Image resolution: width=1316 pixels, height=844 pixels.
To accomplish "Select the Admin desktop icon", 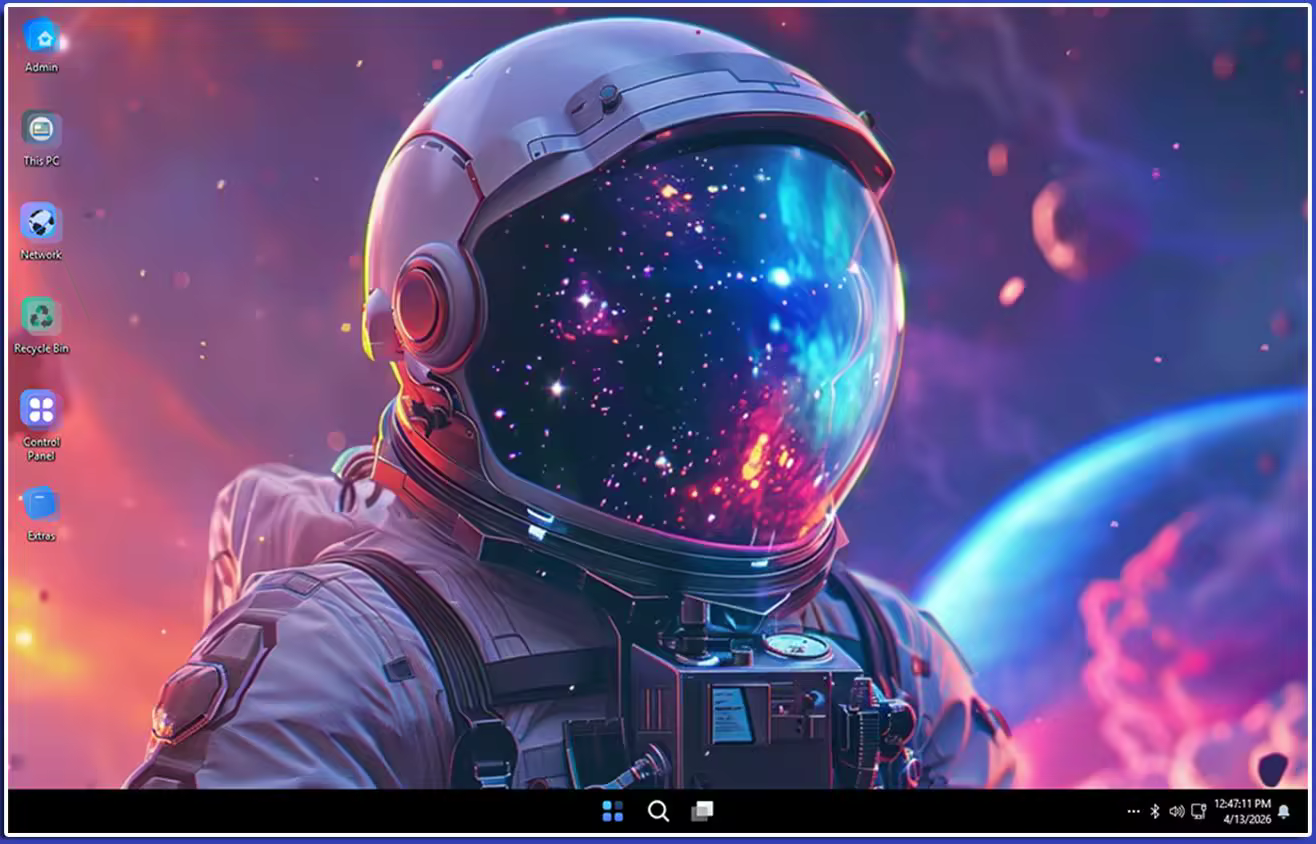I will 41,38.
